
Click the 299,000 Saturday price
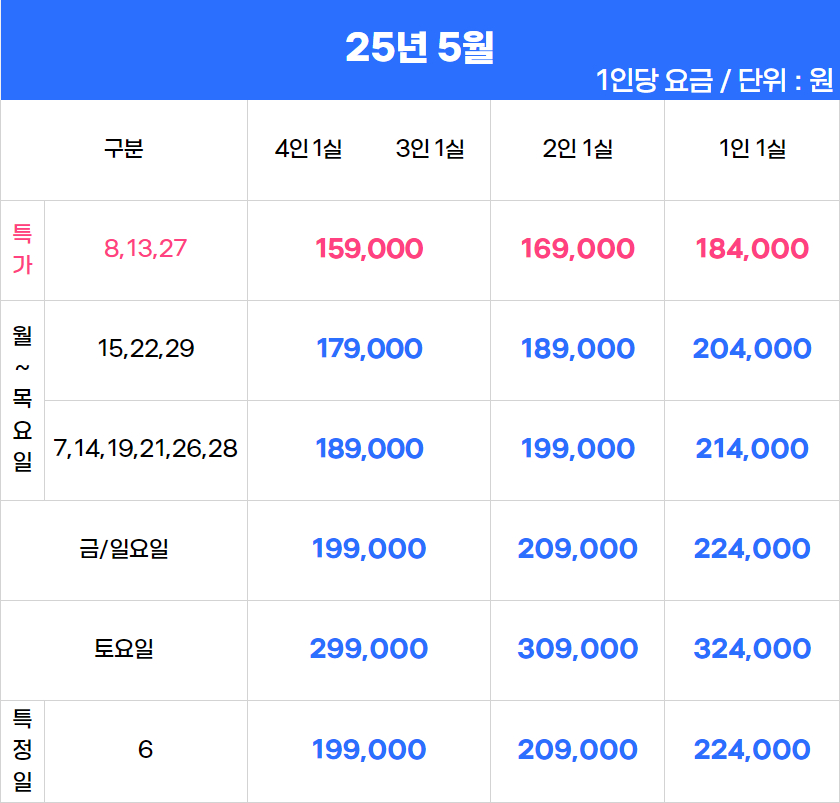click(369, 649)
